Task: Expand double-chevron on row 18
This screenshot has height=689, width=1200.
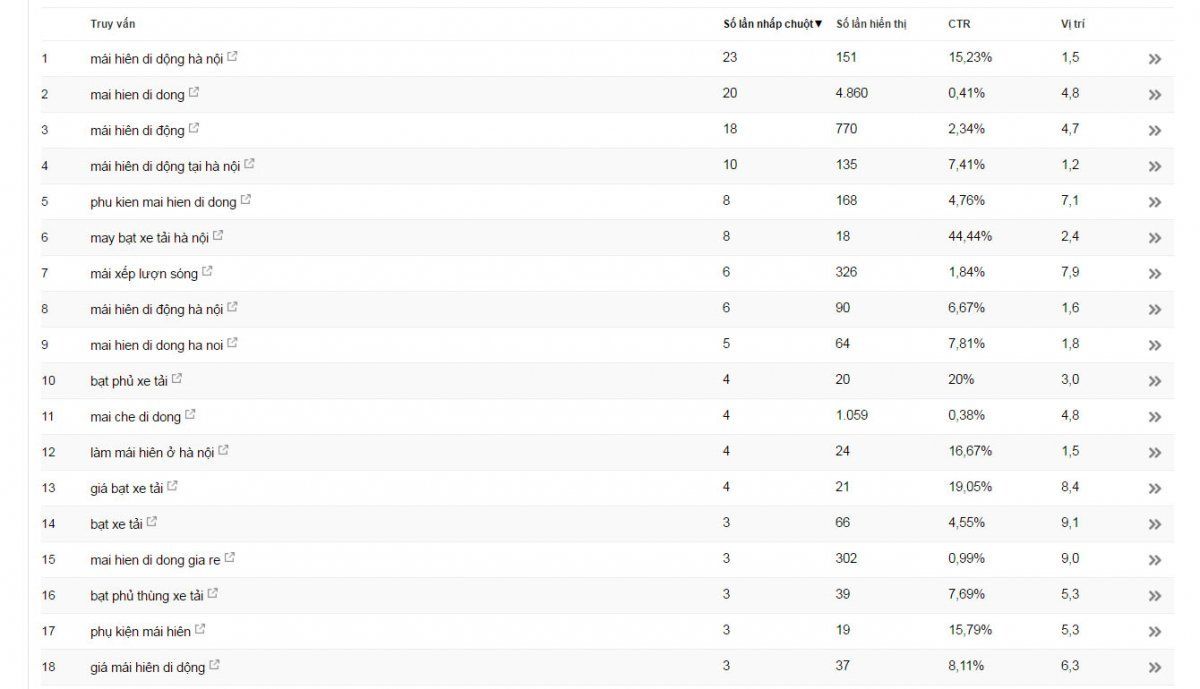Action: pos(1155,668)
